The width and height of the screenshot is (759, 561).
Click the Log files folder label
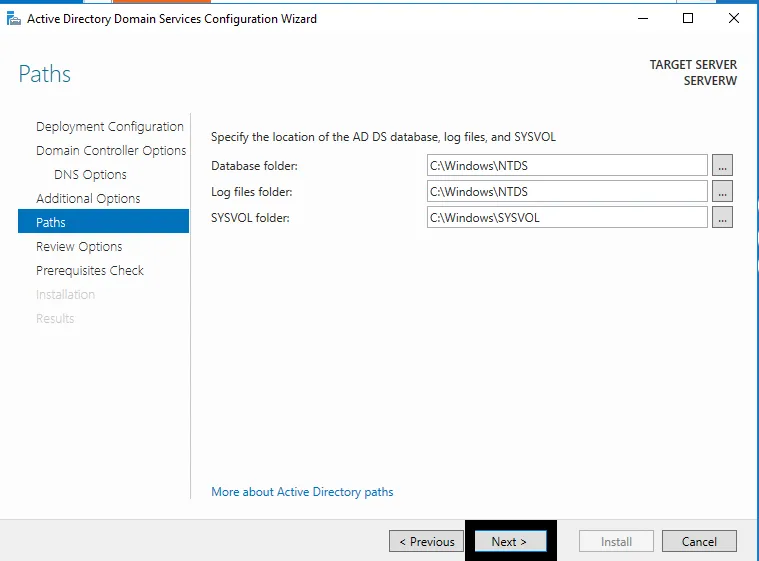click(x=252, y=192)
